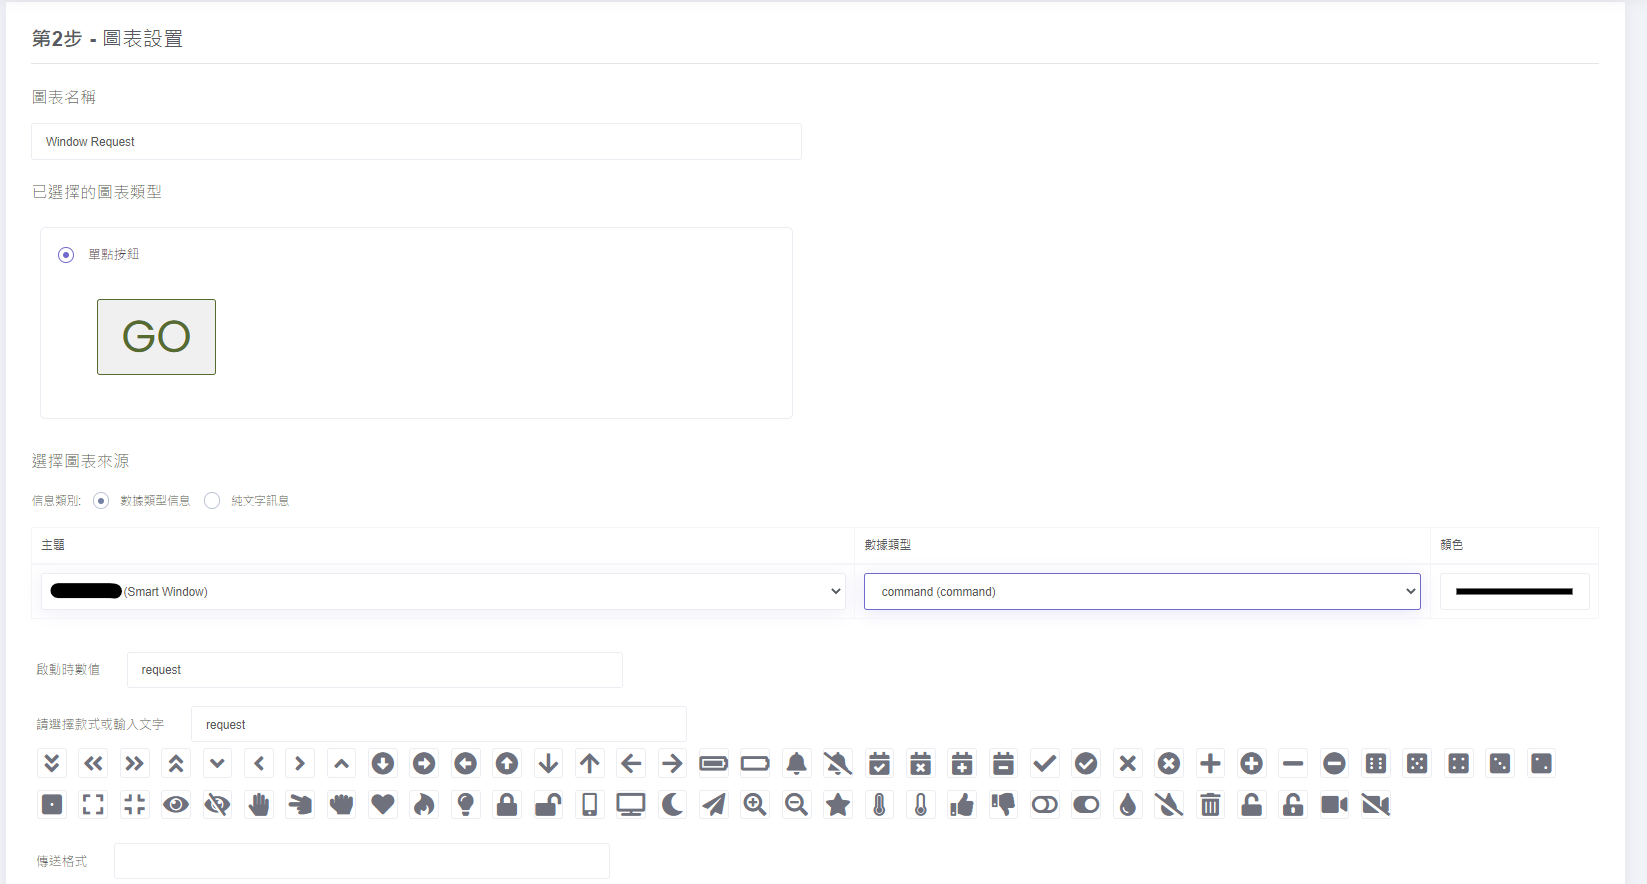Focus the 啟動時數值 request input field
Viewport: 1647px width, 884px height.
pos(374,670)
